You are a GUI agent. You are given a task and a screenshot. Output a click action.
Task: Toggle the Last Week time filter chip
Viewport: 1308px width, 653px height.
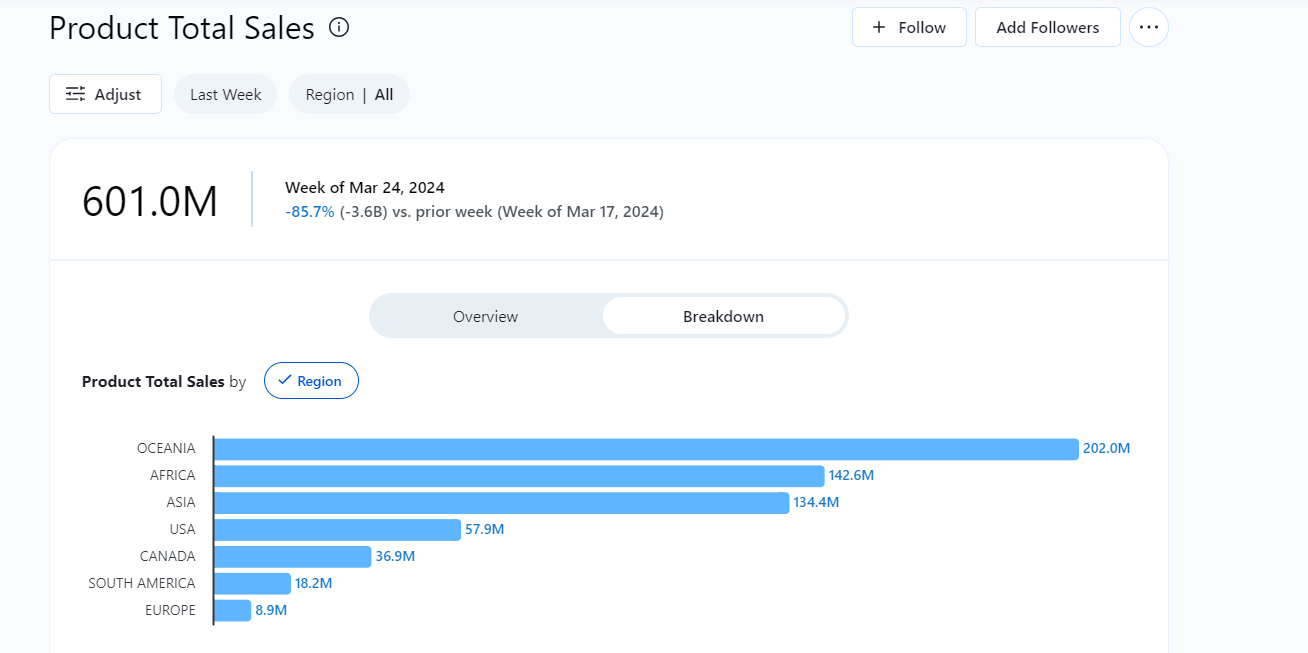(225, 93)
